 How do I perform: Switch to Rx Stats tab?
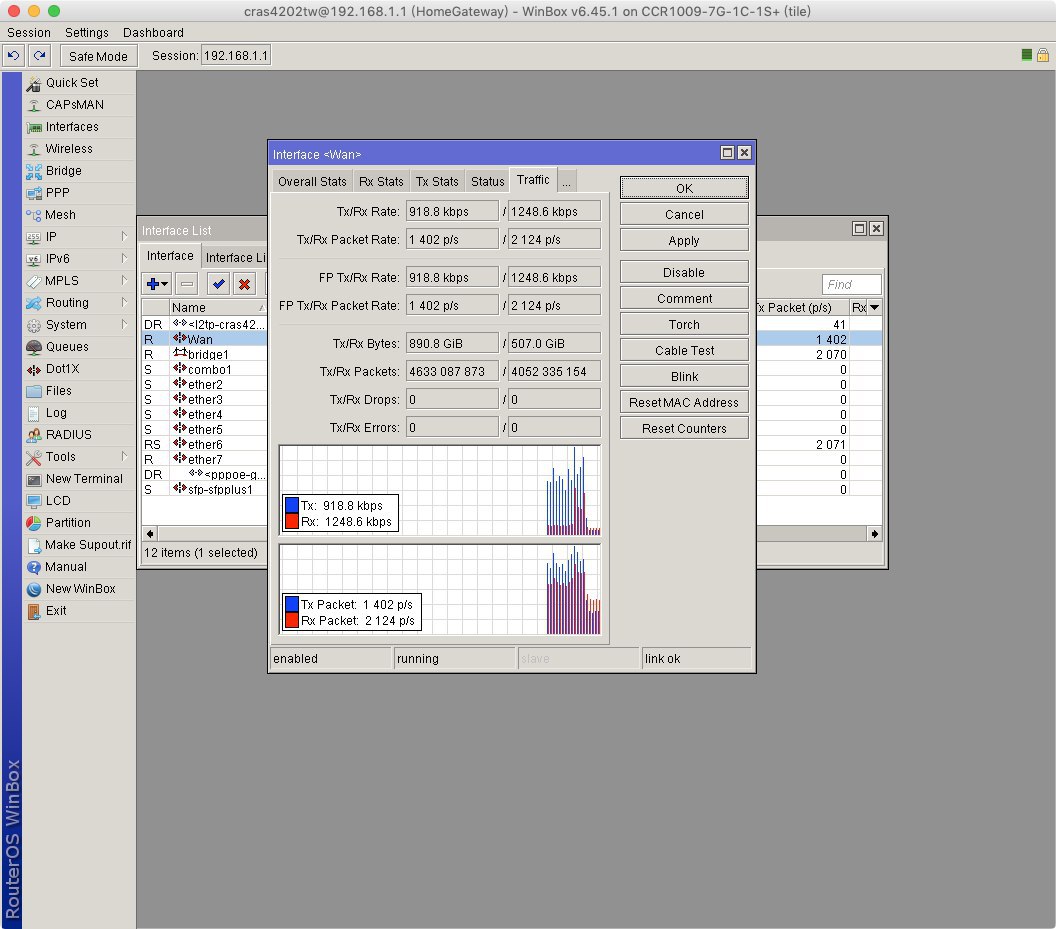click(x=381, y=182)
